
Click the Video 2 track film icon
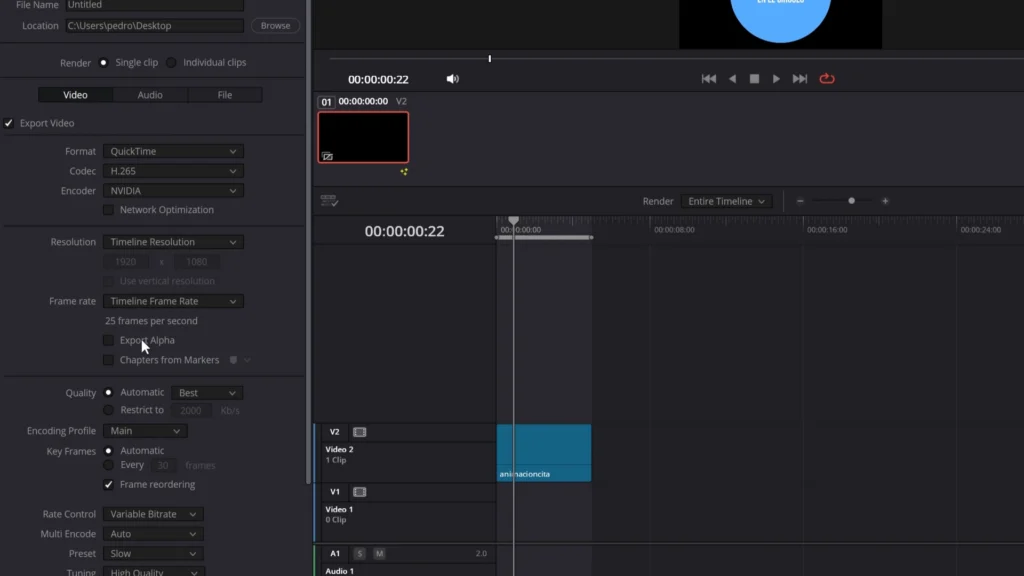(x=360, y=432)
